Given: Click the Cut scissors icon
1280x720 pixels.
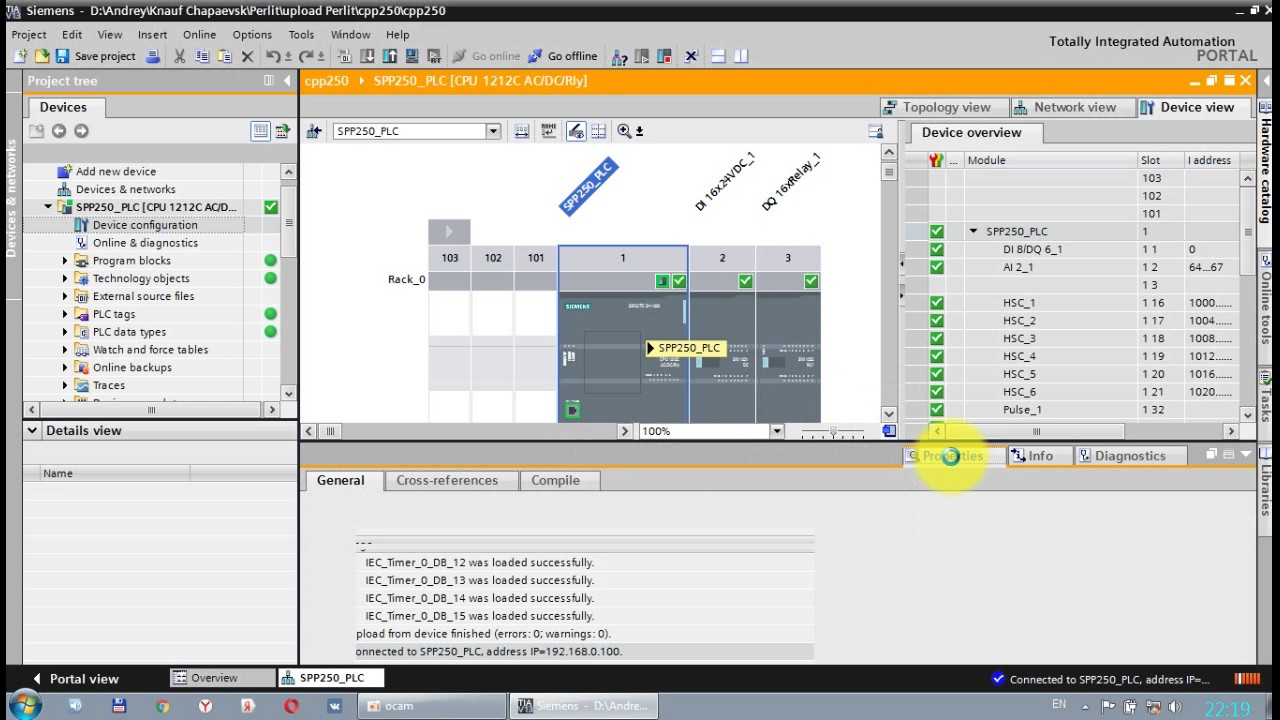Looking at the screenshot, I should coord(179,57).
